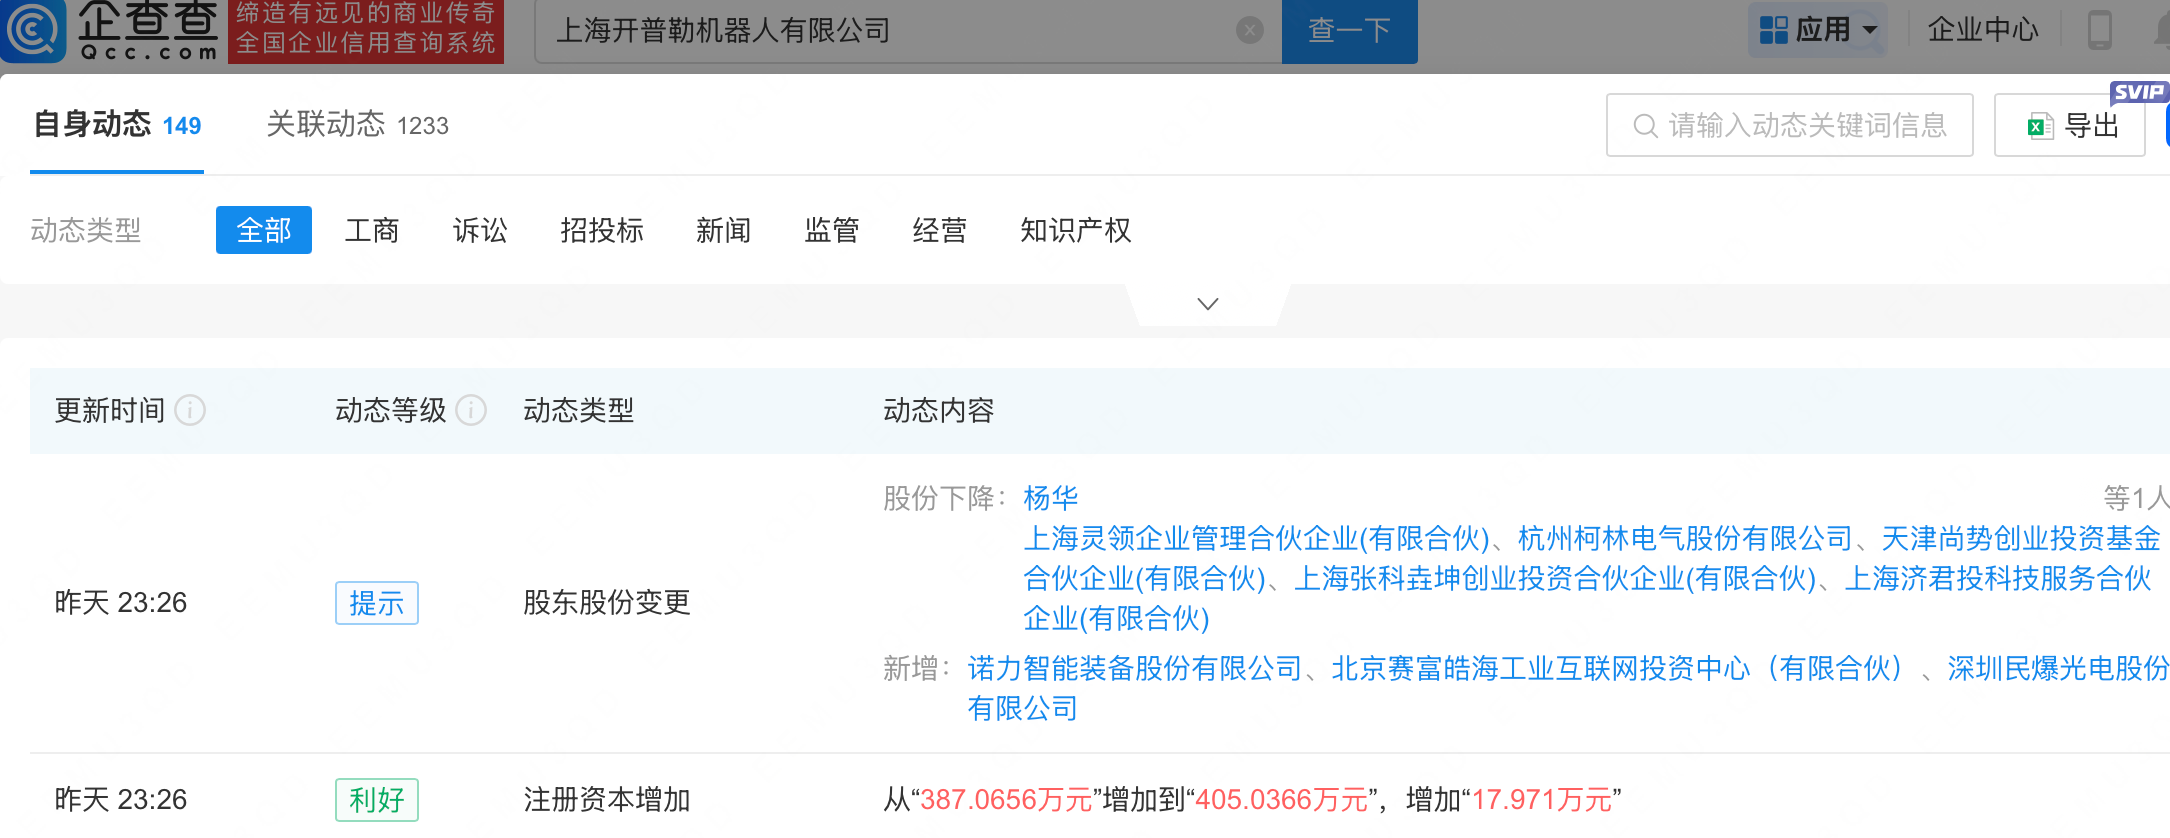This screenshot has height=838, width=2170.
Task: Open 杨华 shareholder link
Action: (1050, 498)
